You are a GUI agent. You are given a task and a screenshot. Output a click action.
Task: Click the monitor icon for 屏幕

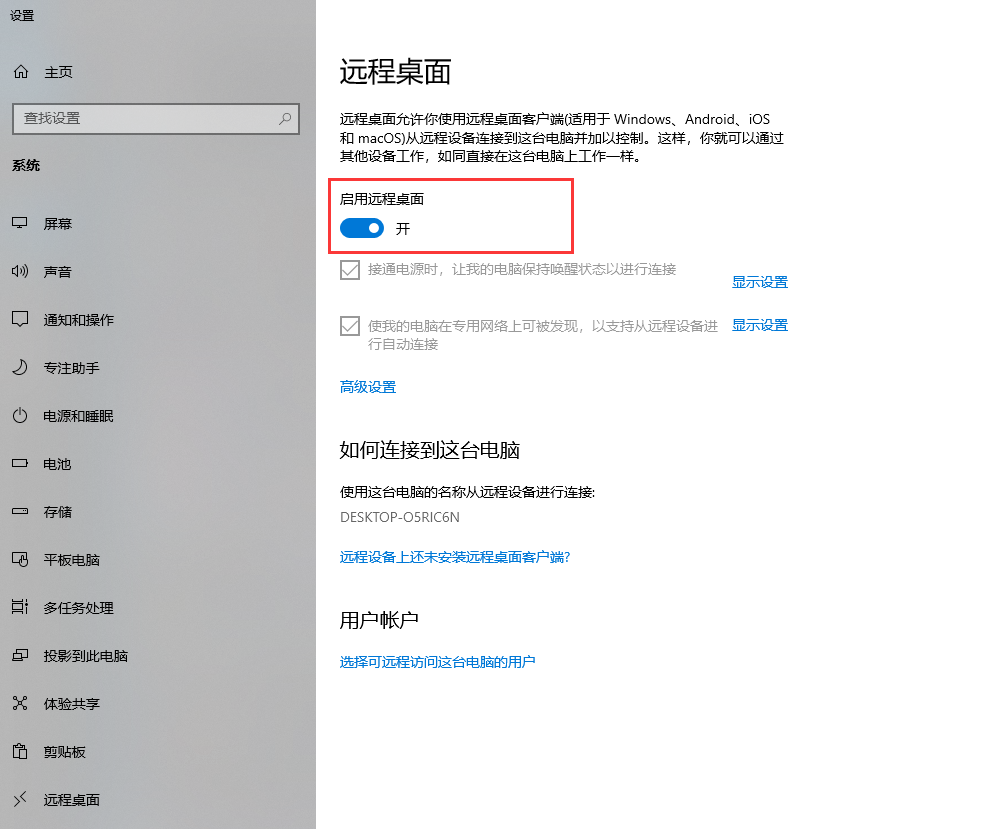click(19, 223)
